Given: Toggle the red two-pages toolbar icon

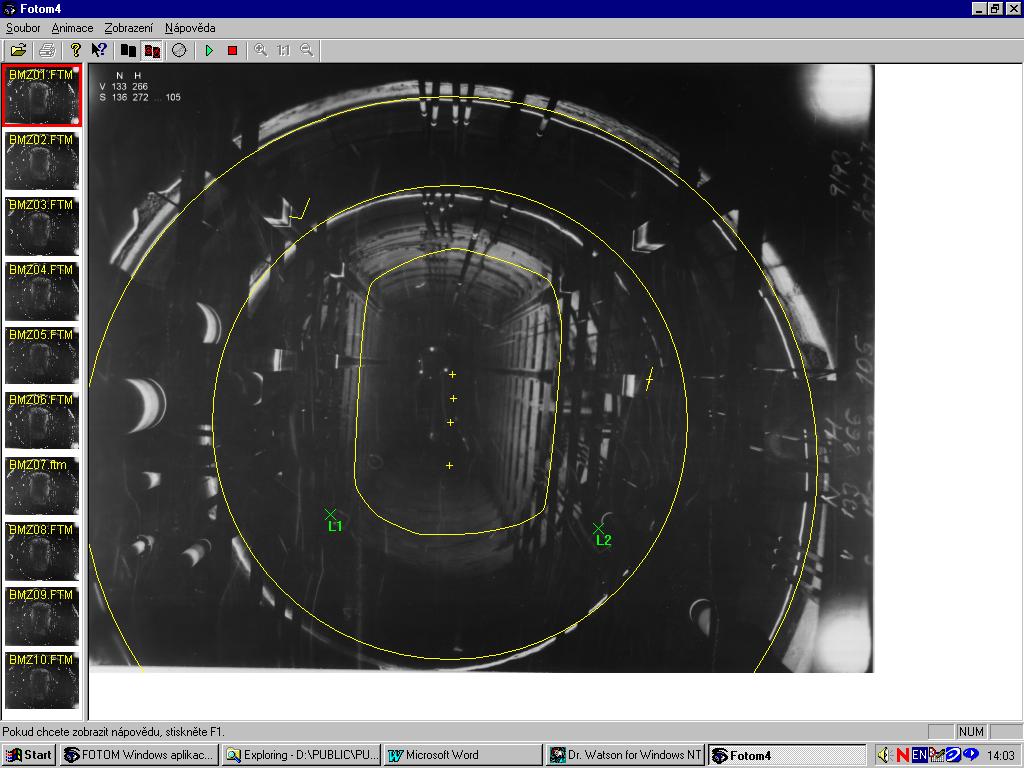Looking at the screenshot, I should 152,50.
